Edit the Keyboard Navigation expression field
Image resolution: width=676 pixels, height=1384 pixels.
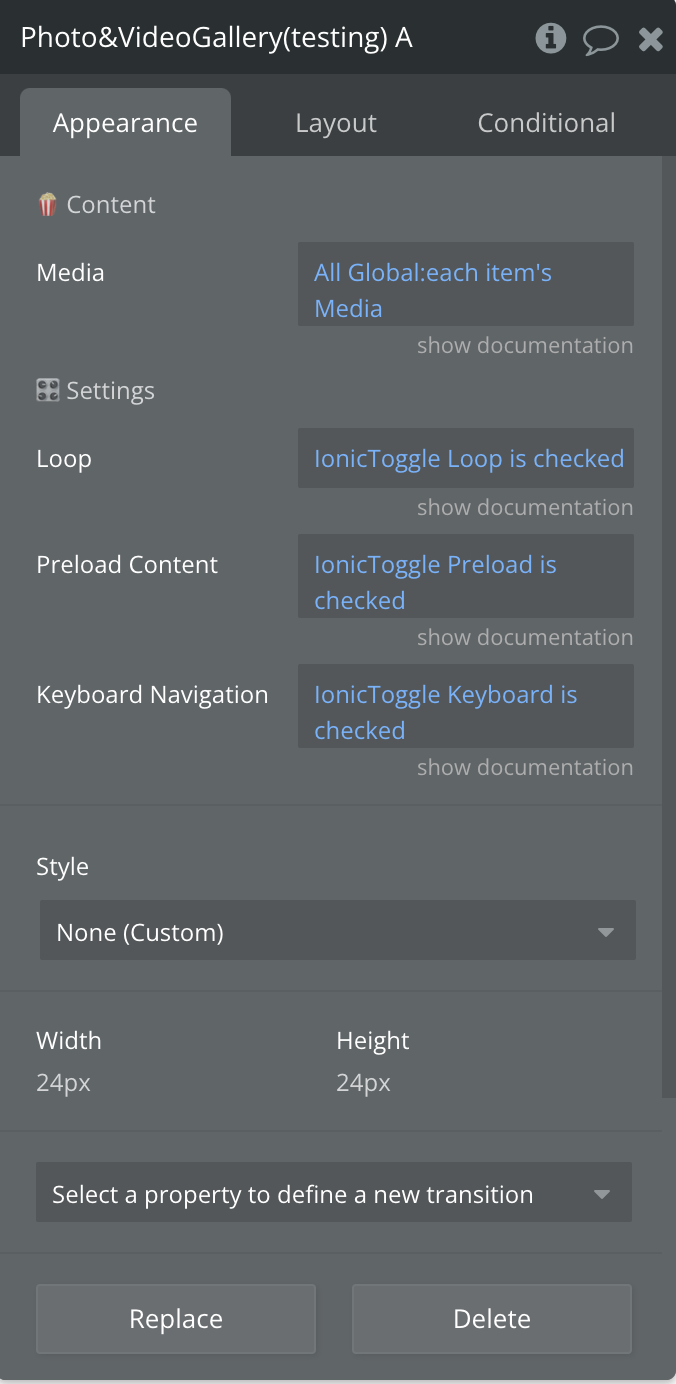[465, 706]
